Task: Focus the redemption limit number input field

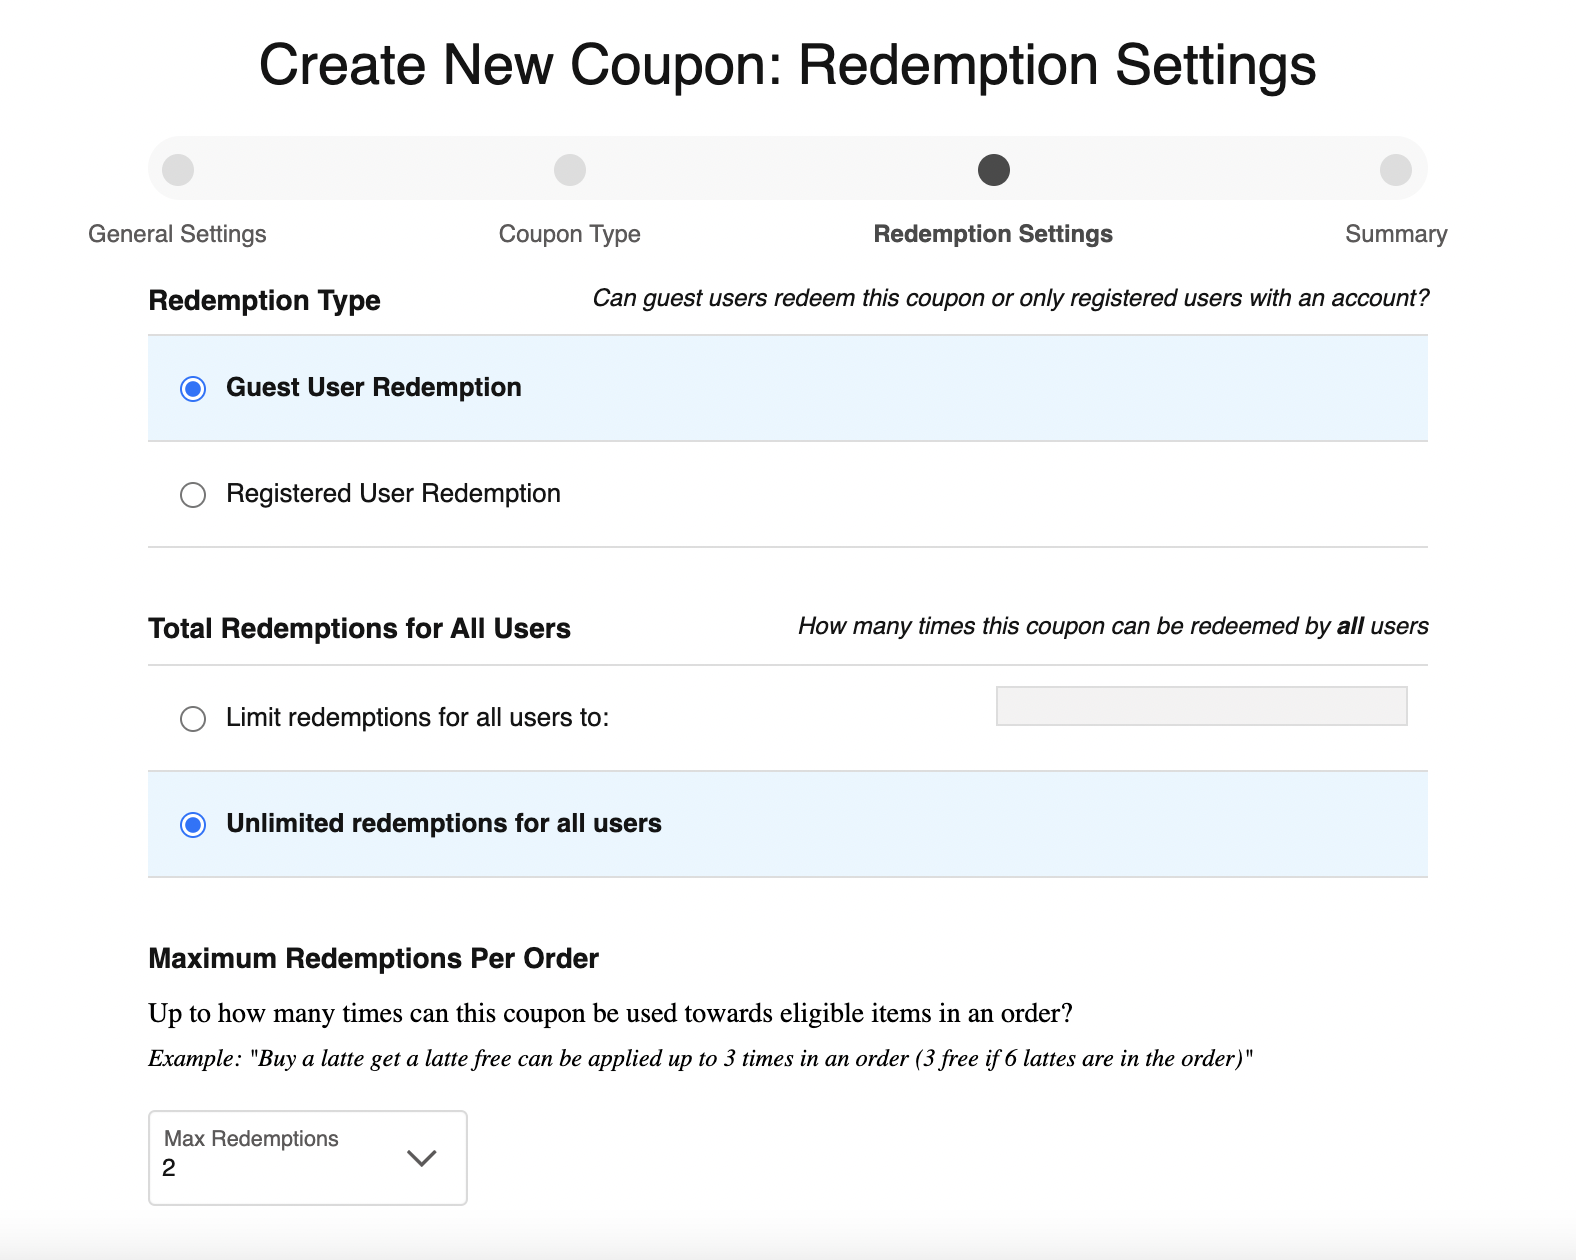Action: point(1201,706)
